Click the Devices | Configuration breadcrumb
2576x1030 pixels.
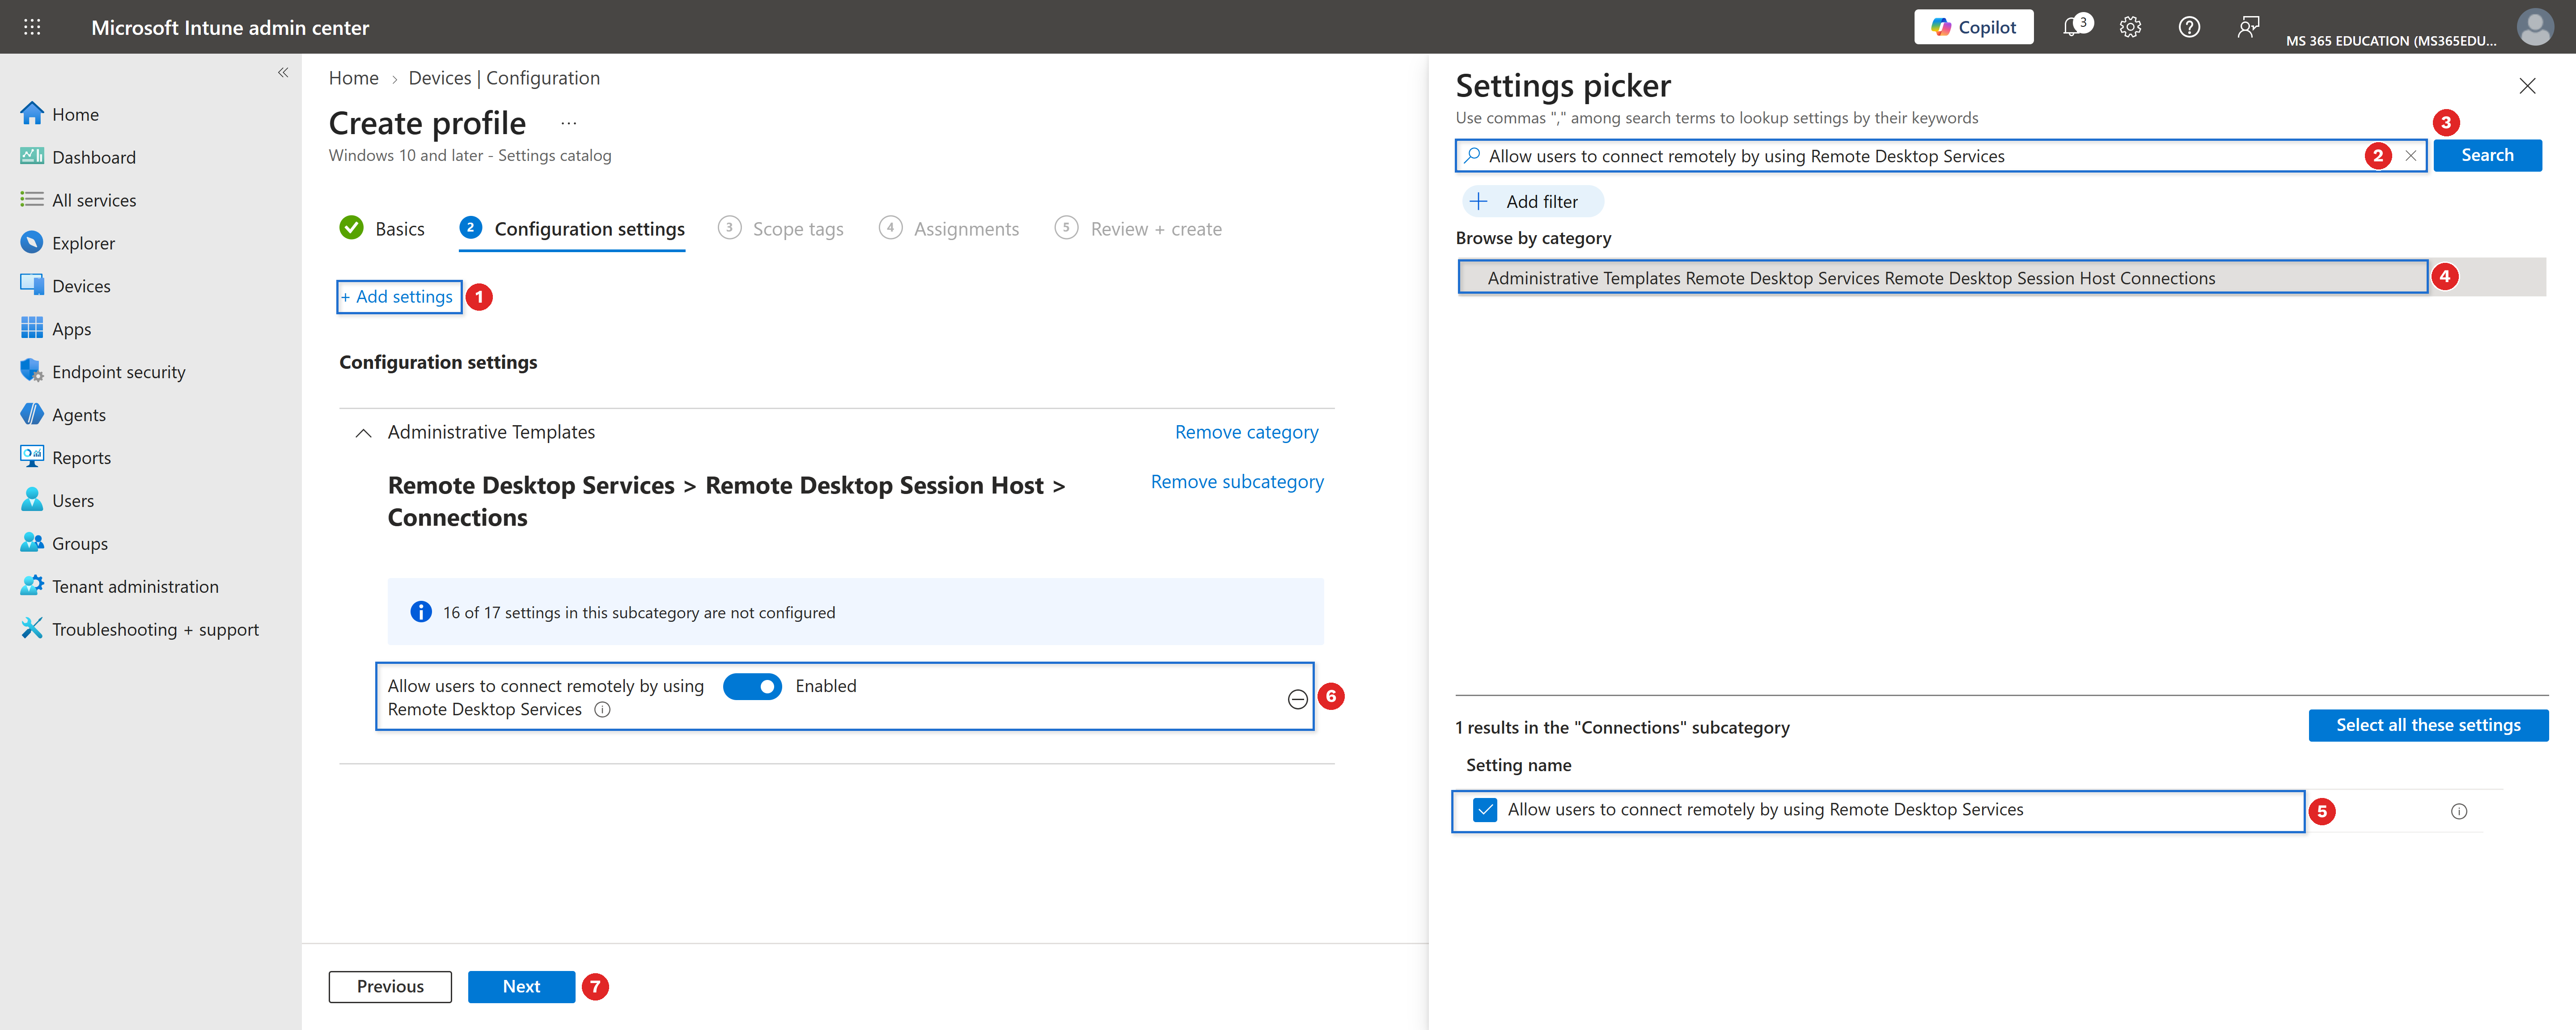tap(504, 78)
